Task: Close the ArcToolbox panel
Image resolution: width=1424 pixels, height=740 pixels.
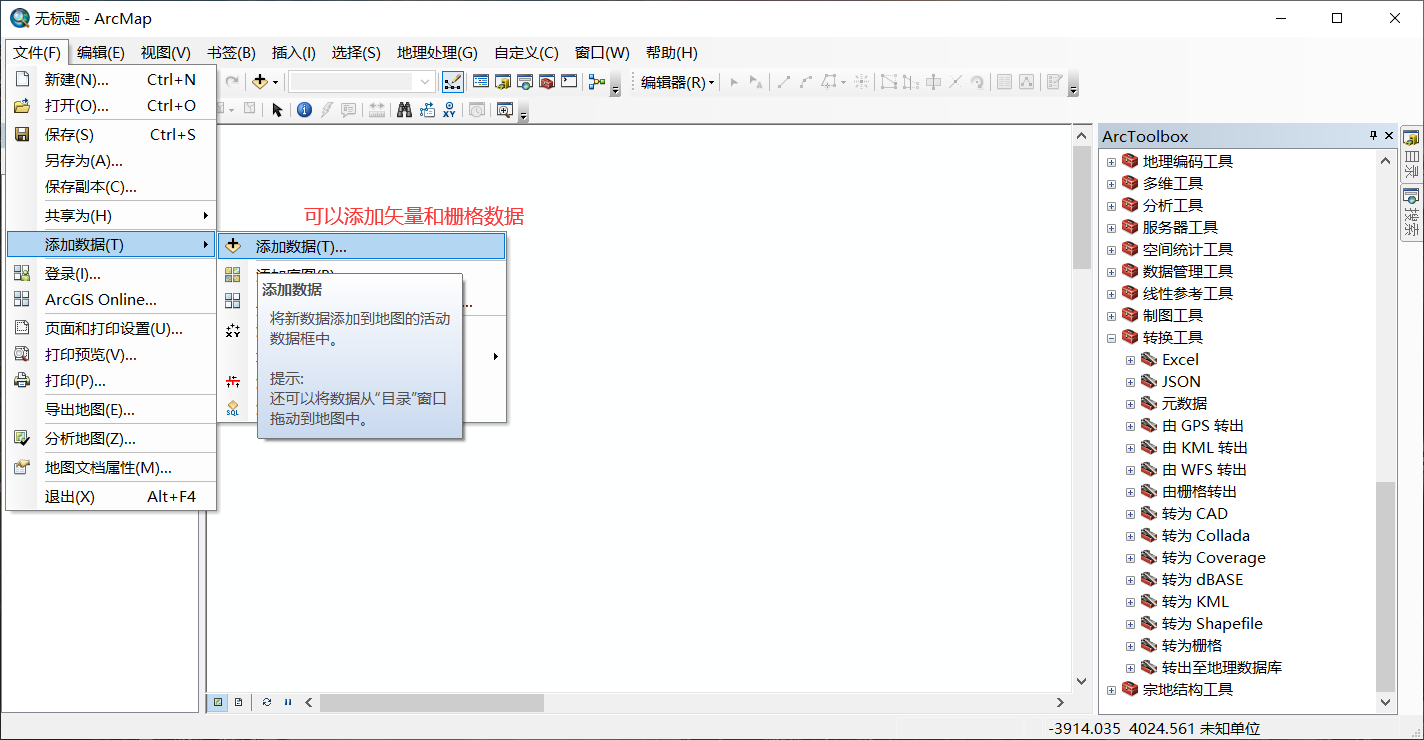Action: coord(1389,136)
